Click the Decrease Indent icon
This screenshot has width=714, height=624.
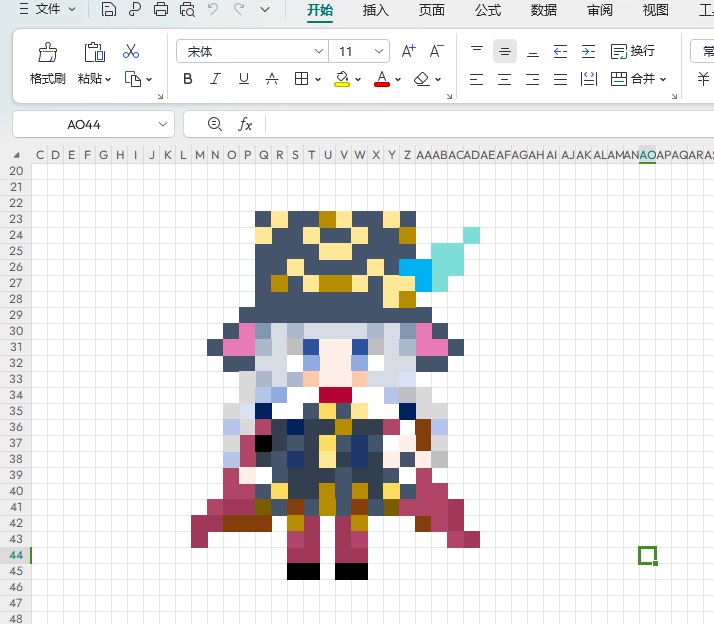click(x=561, y=51)
